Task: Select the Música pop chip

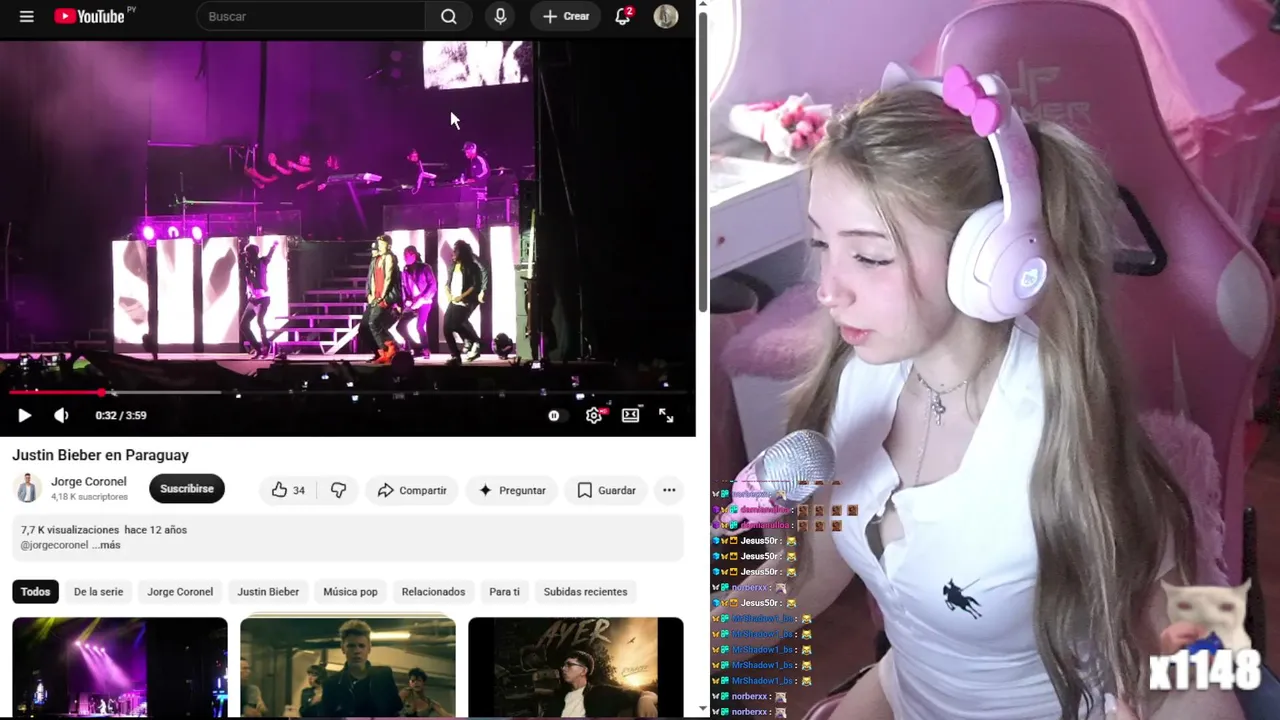Action: click(x=350, y=592)
